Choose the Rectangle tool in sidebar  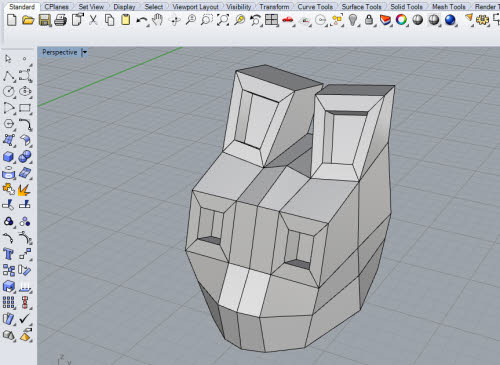click(25, 108)
